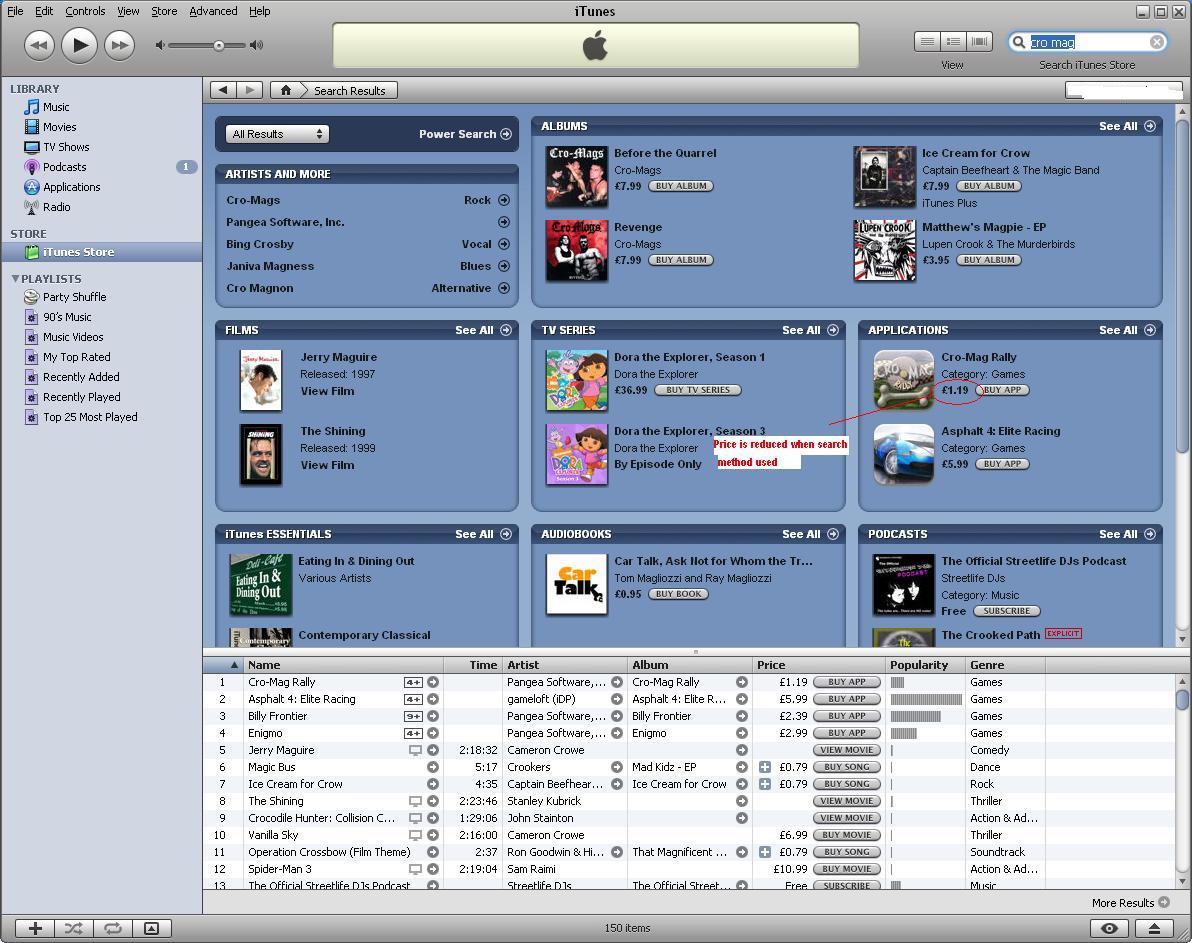The width and height of the screenshot is (1192, 943).
Task: Open the File menu
Action: [x=15, y=11]
